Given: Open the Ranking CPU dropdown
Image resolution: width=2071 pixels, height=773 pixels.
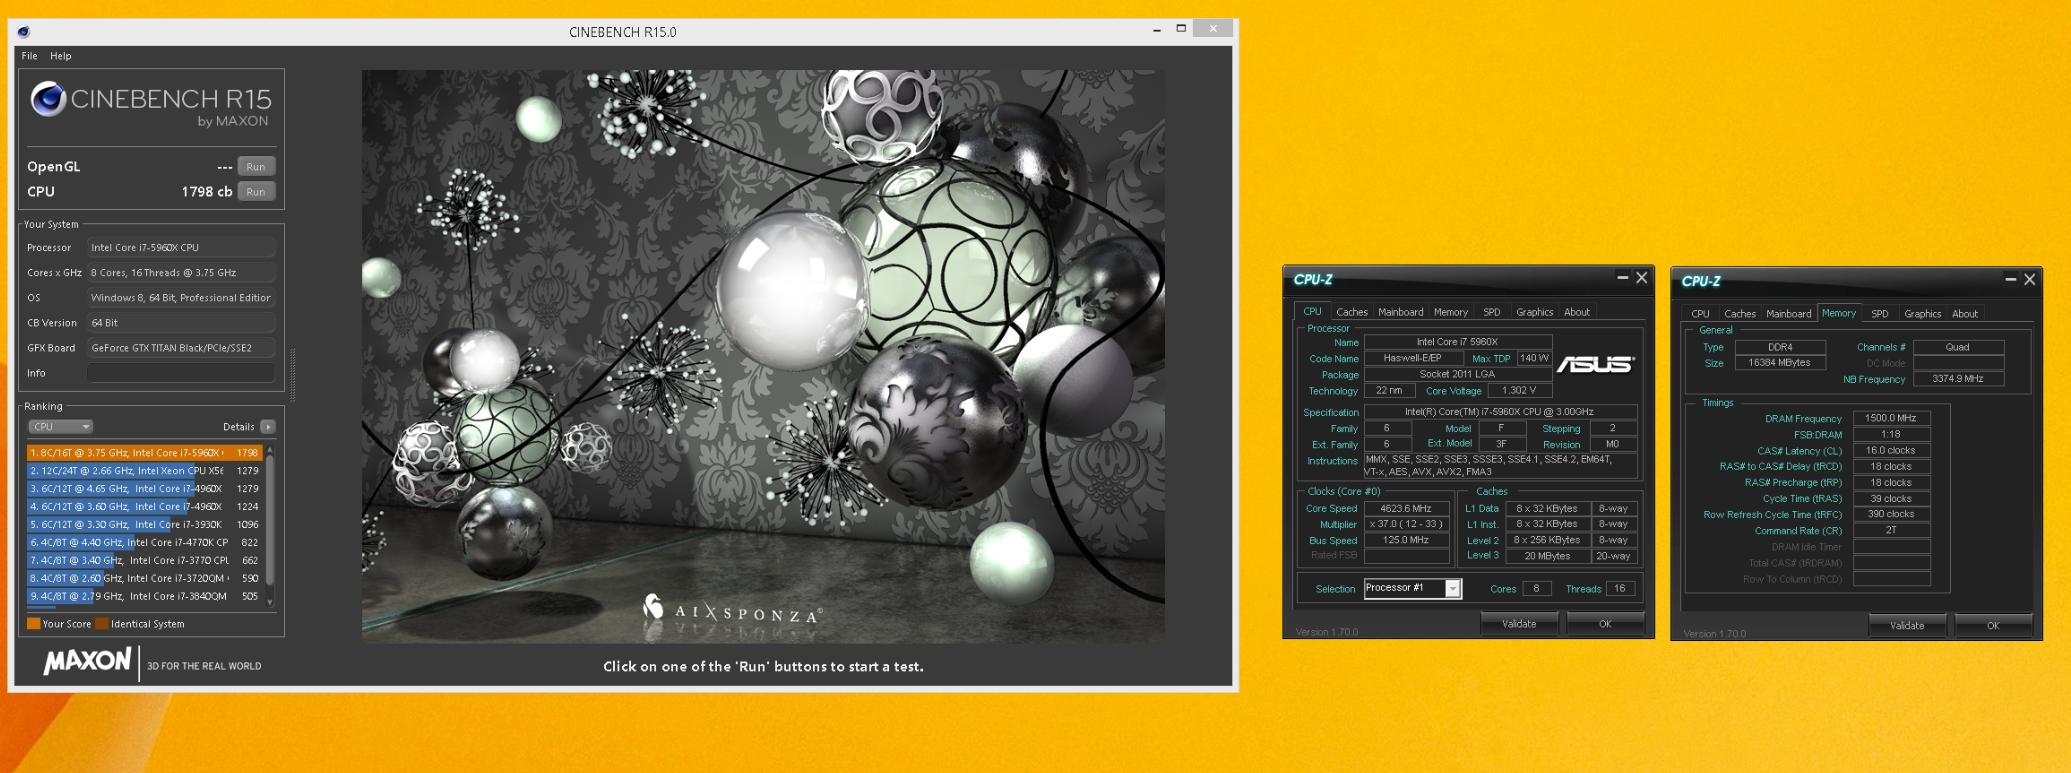Looking at the screenshot, I should [60, 427].
